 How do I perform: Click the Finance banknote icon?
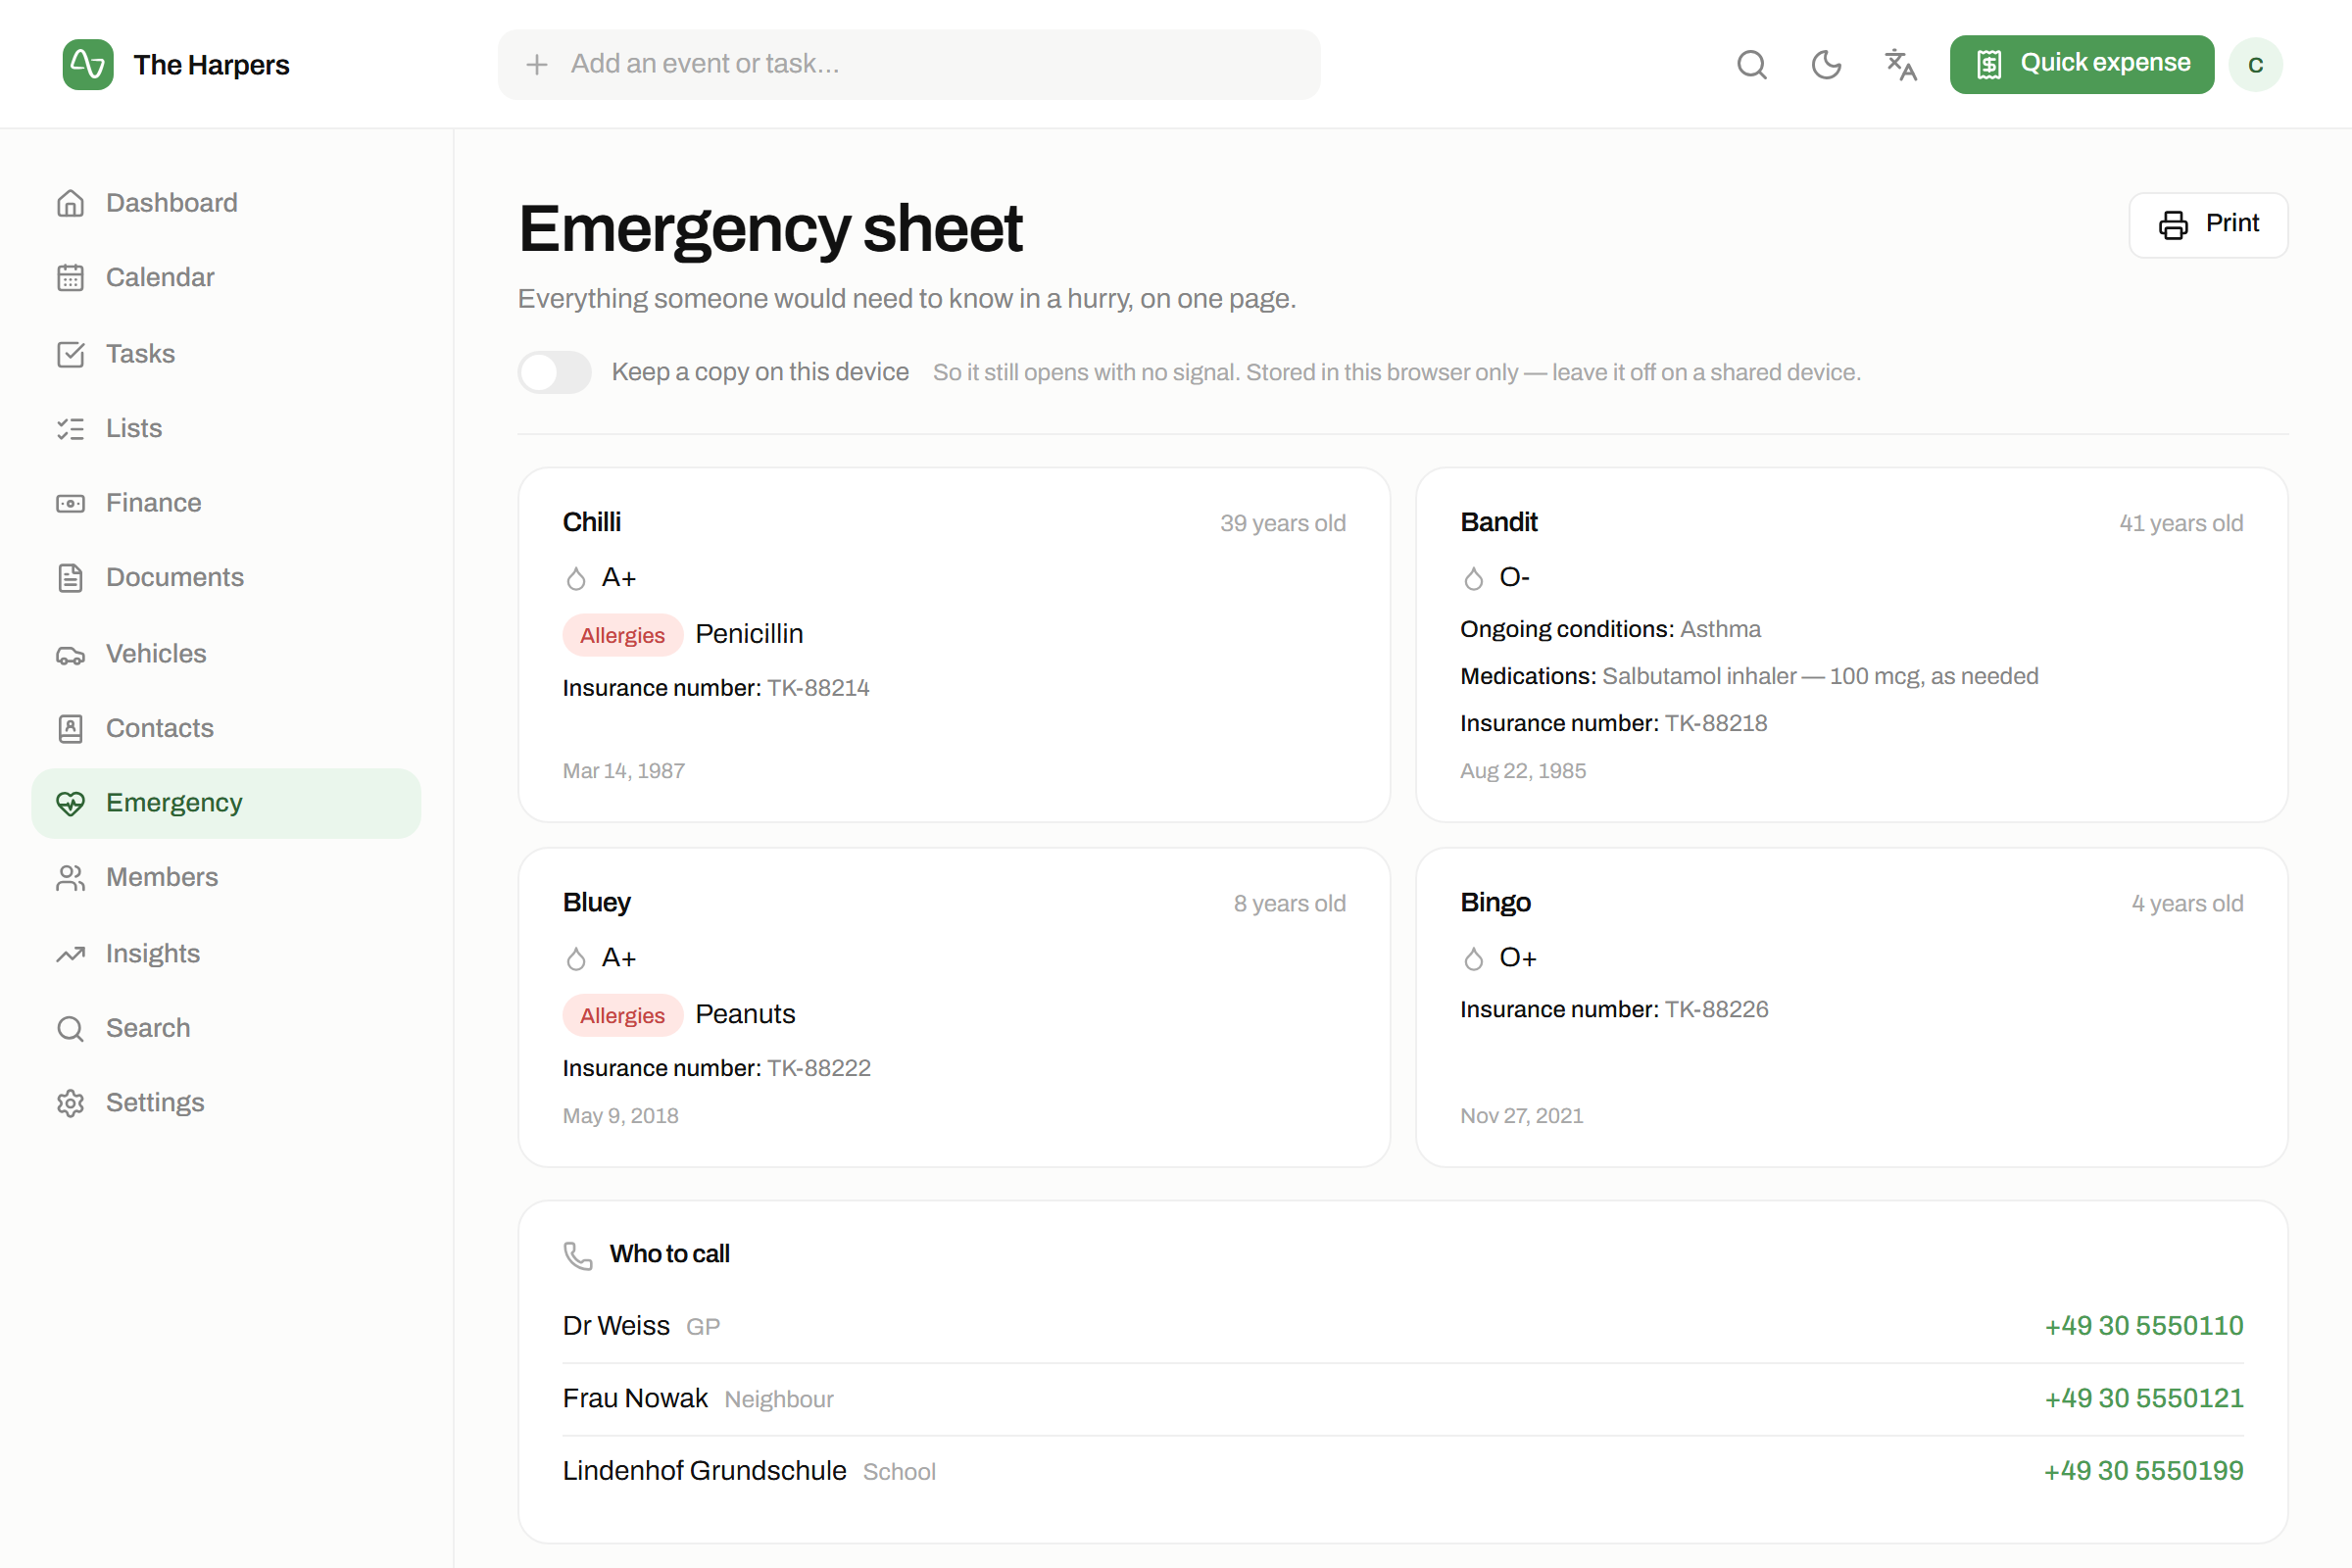pyautogui.click(x=70, y=503)
